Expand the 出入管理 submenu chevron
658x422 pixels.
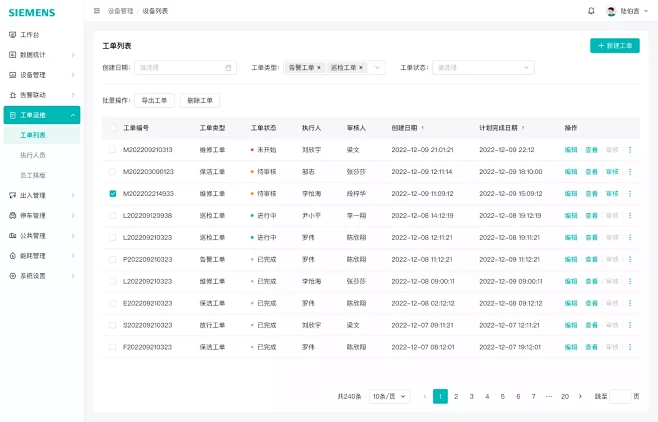(73, 195)
